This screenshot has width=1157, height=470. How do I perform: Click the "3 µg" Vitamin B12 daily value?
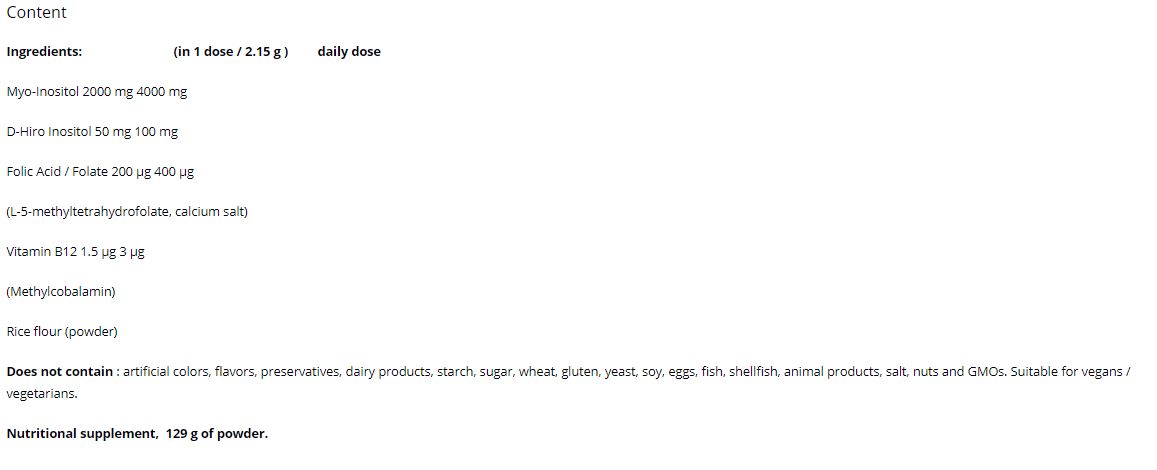click(x=132, y=252)
